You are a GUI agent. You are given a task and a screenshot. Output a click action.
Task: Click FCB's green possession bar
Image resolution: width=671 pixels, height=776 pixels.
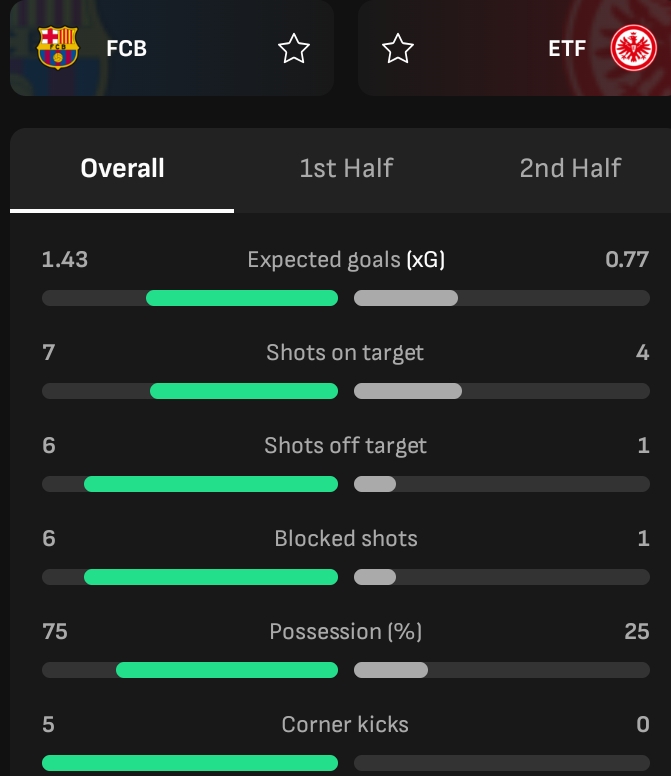[x=227, y=670]
